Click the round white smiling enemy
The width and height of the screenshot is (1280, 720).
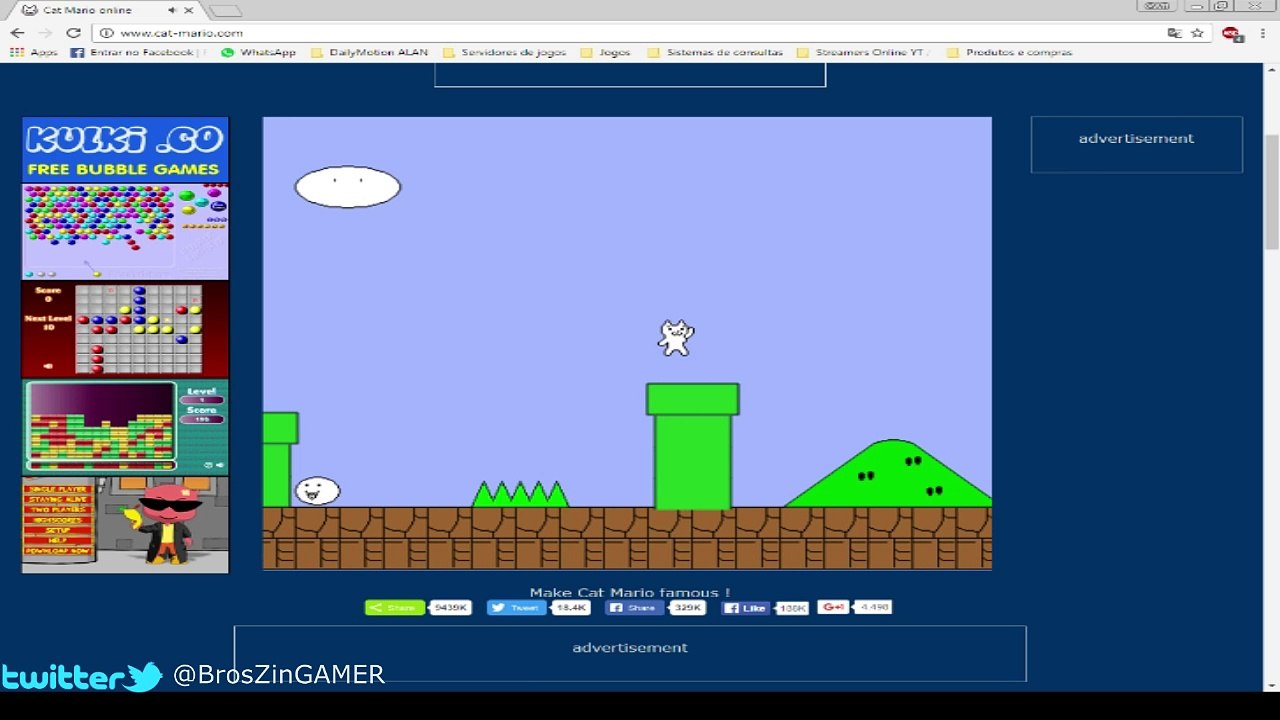pos(317,491)
